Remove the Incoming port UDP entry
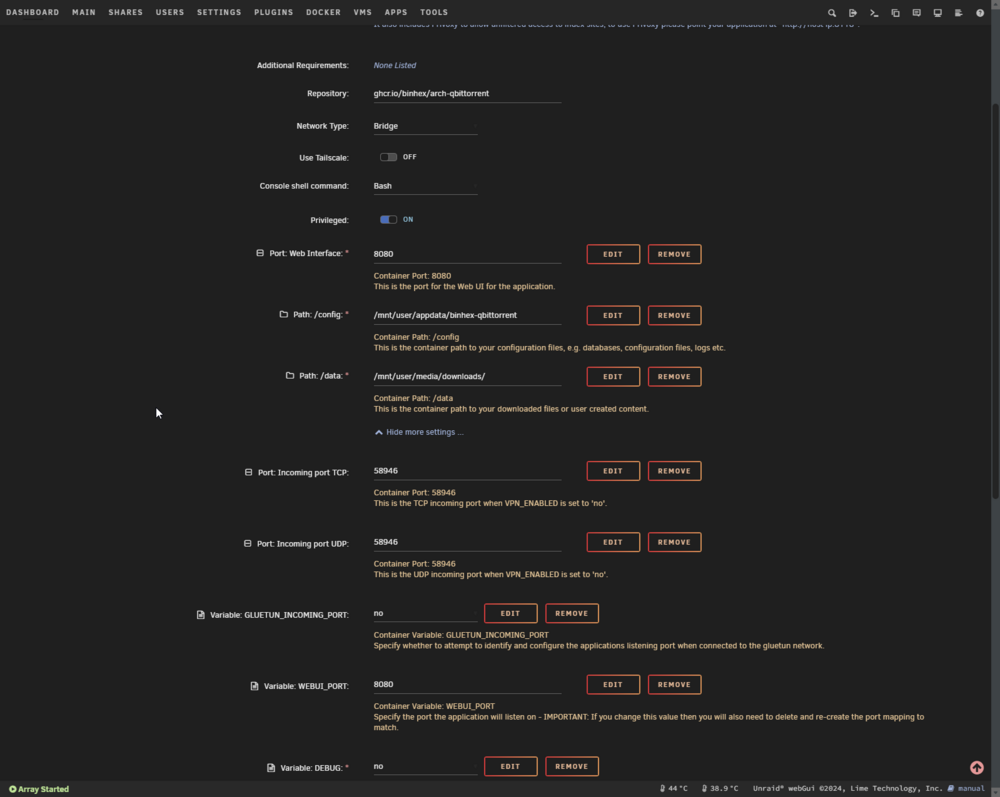Viewport: 1000px width, 797px height. tap(674, 542)
